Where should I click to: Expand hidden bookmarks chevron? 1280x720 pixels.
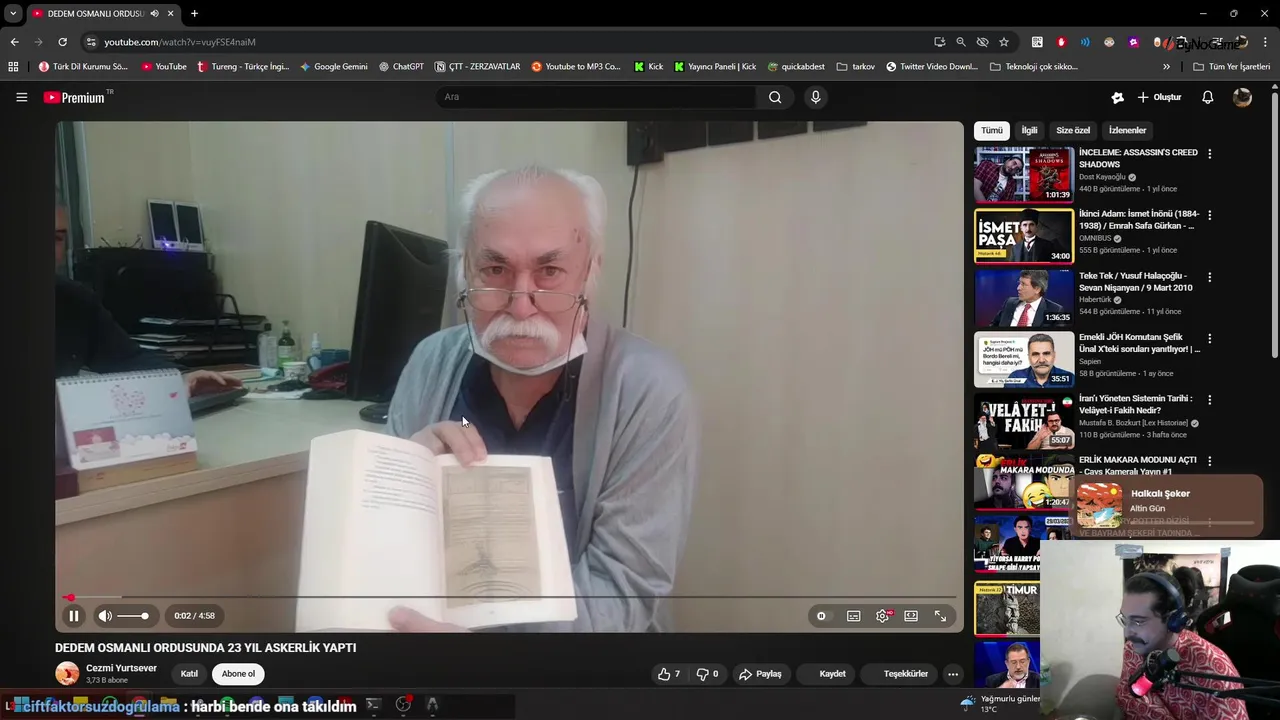click(x=1166, y=67)
